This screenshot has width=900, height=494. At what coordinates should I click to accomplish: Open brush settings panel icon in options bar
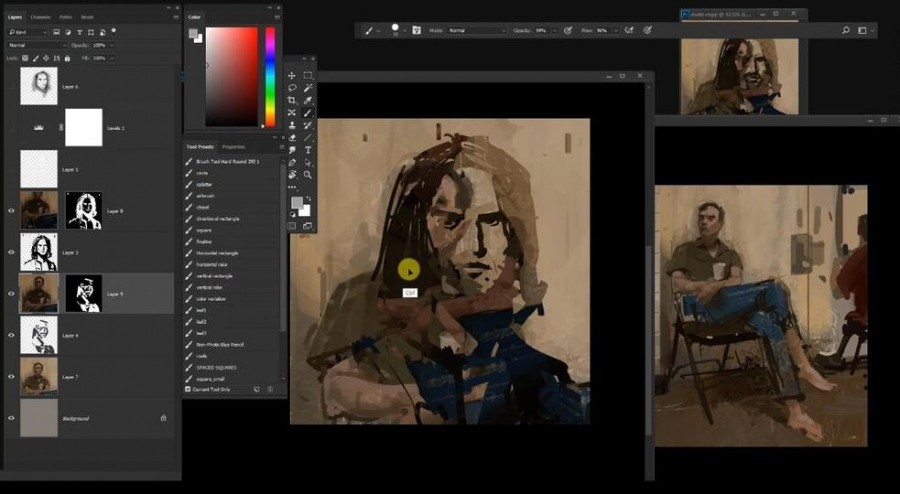click(417, 30)
